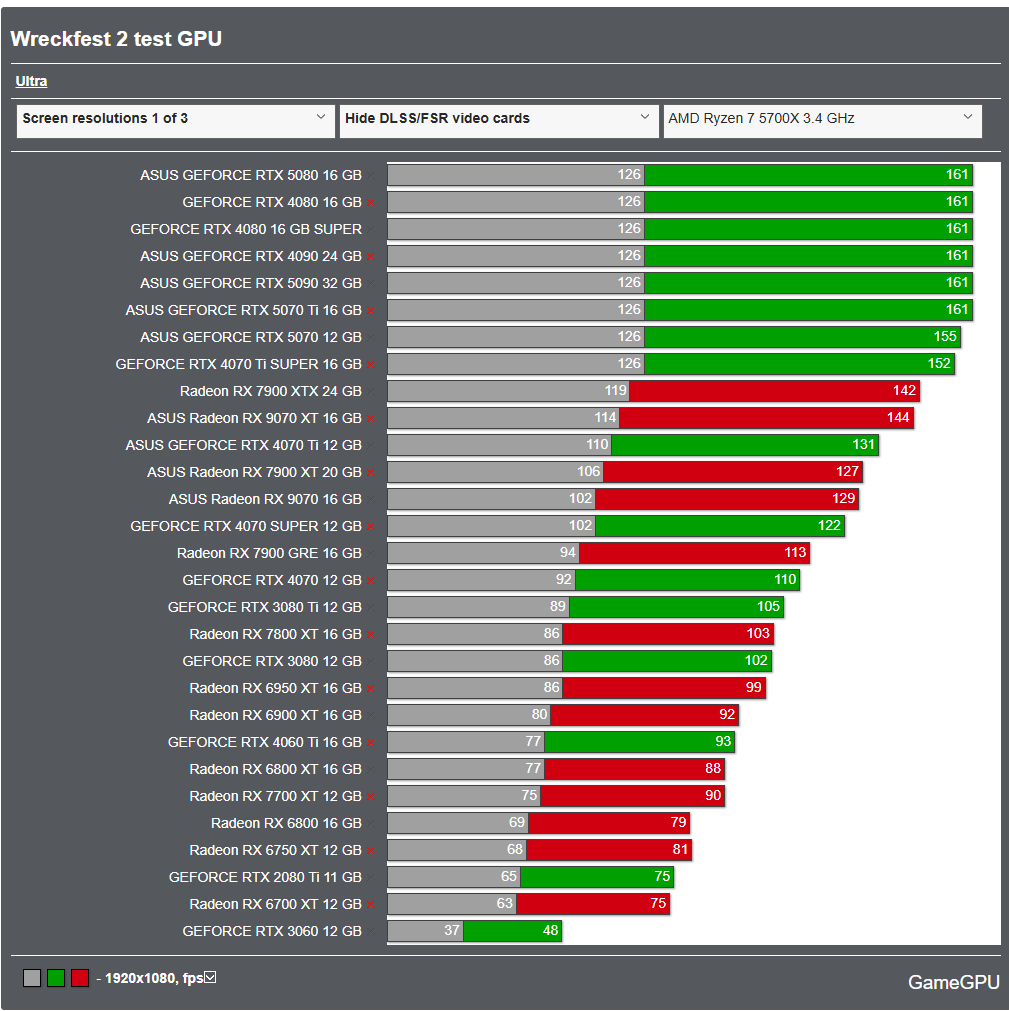Click the 48 value on RTX 3060 bar
1009x1011 pixels.
[551, 930]
